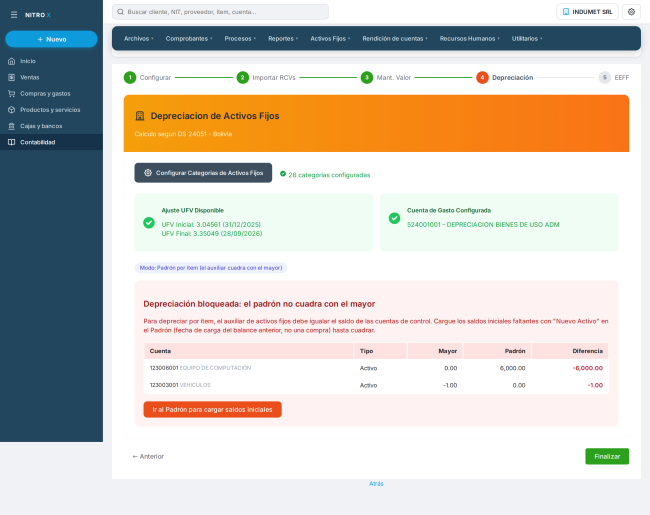Focus the Buscar cliente search field

[220, 12]
